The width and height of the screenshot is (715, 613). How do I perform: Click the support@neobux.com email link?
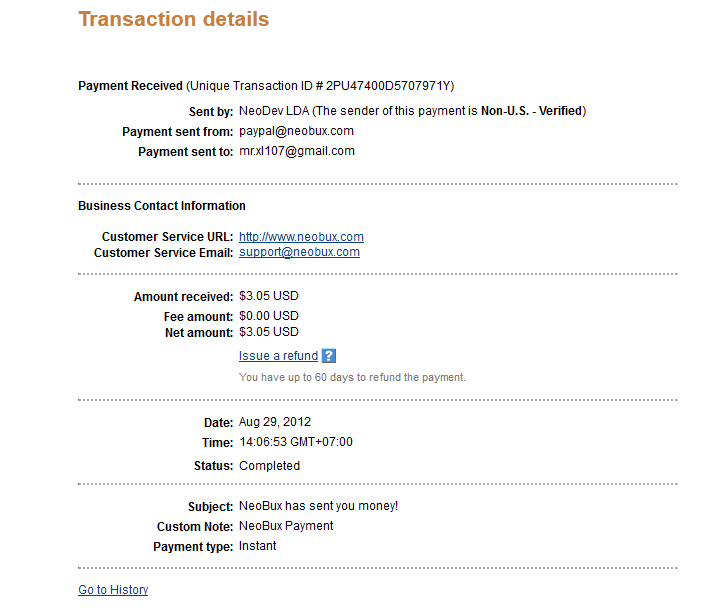click(299, 252)
